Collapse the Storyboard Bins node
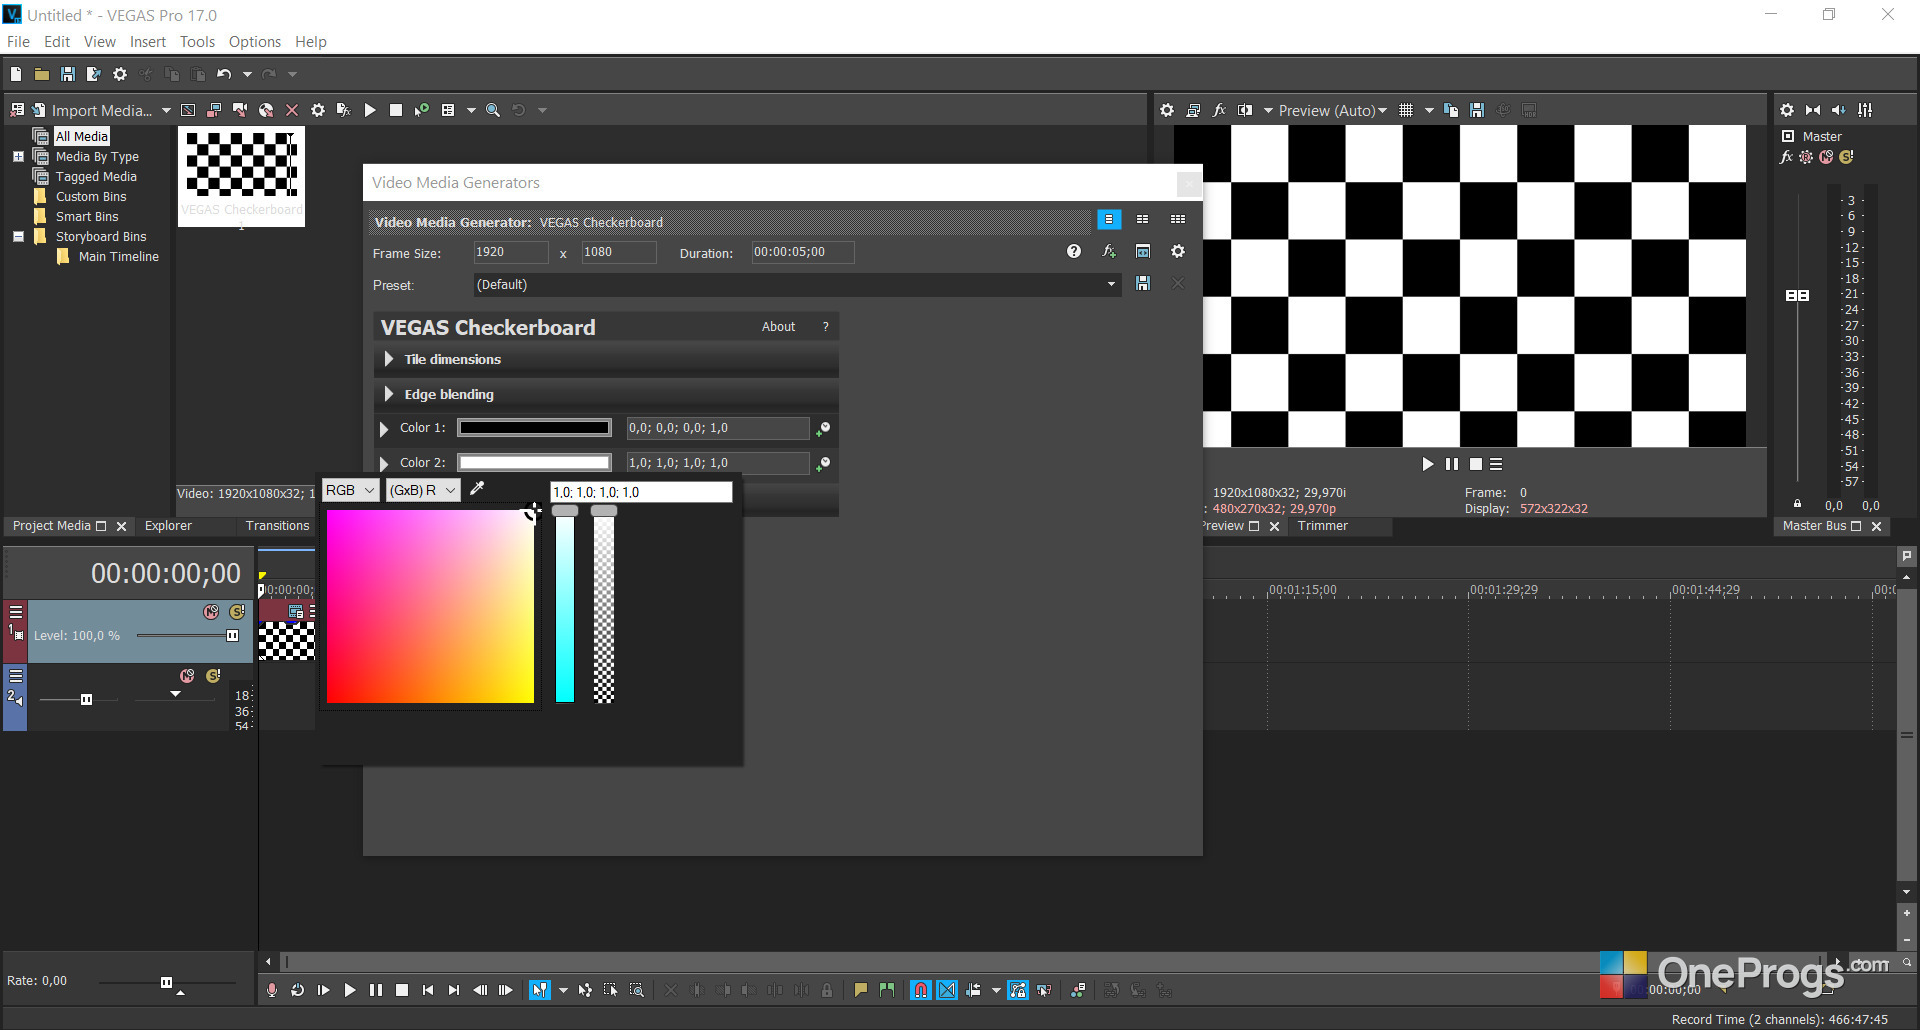The image size is (1920, 1030). (x=18, y=236)
